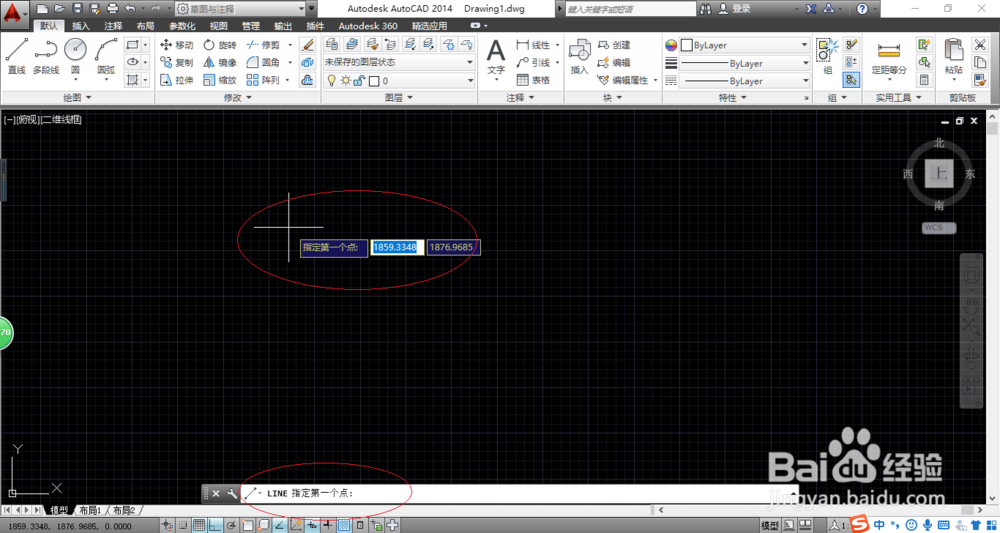This screenshot has height=533, width=1000.
Task: Open the ByLayer linetype dropdown
Action: (x=744, y=81)
